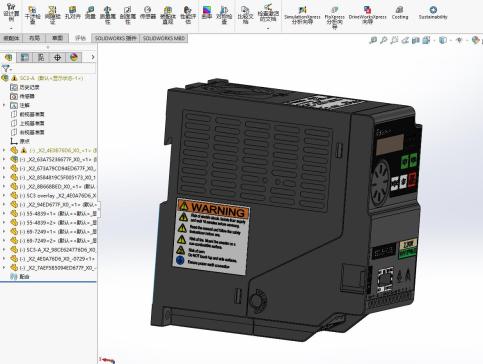The height and width of the screenshot is (364, 483).
Task: Toggle Curvature display tool
Action: tap(207, 13)
